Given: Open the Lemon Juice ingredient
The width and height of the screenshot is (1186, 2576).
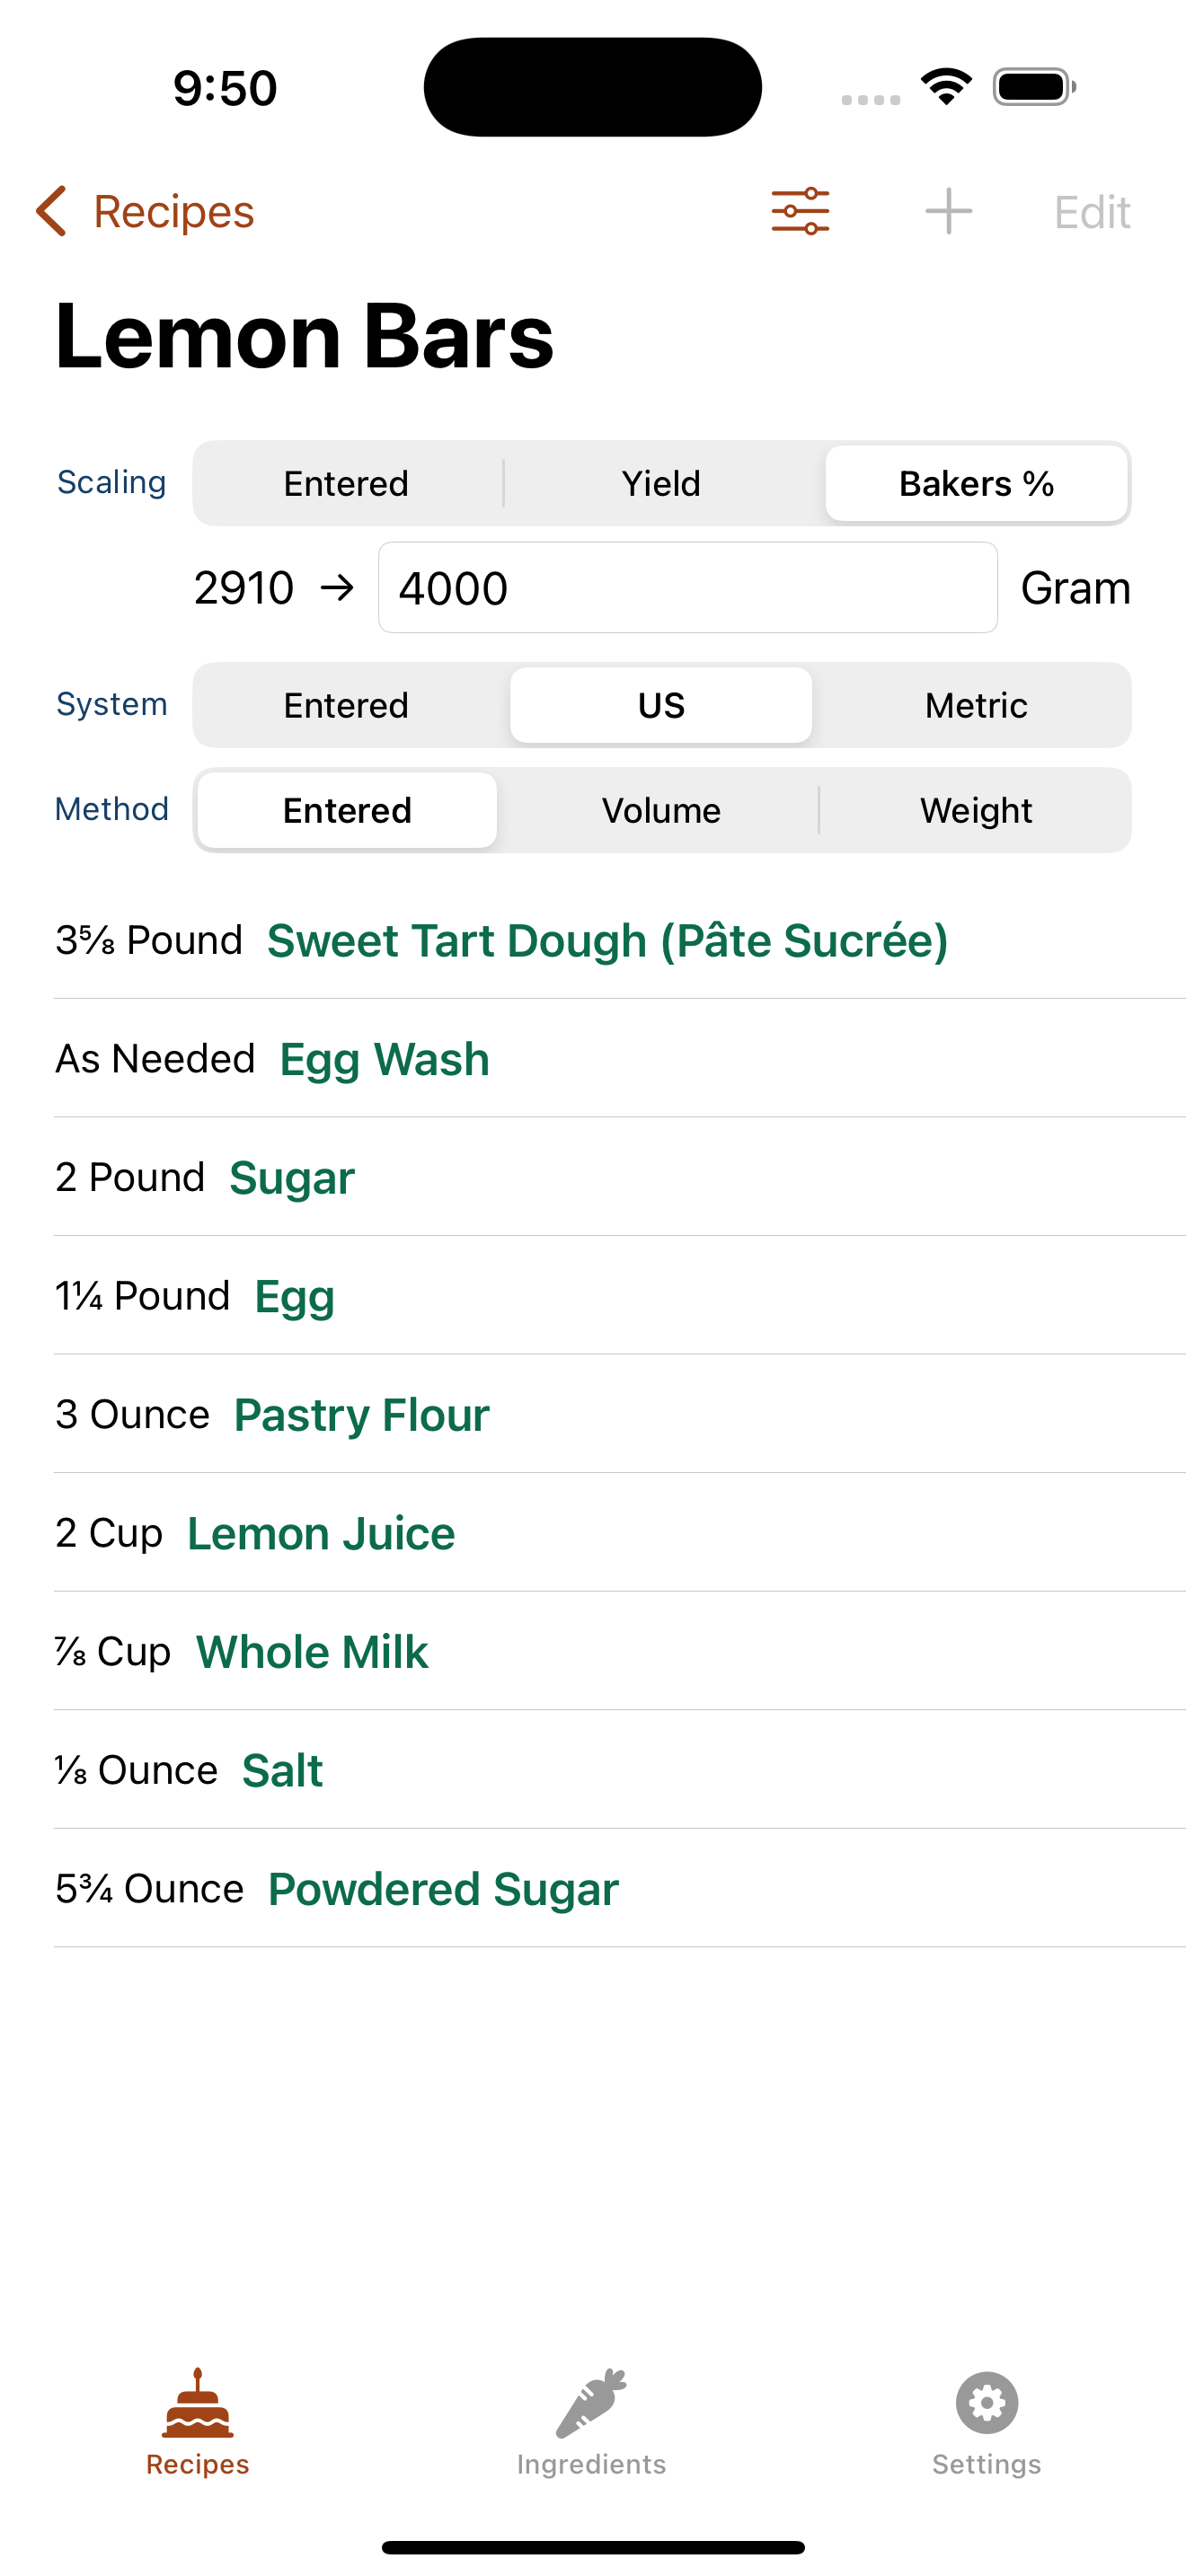Looking at the screenshot, I should point(321,1534).
